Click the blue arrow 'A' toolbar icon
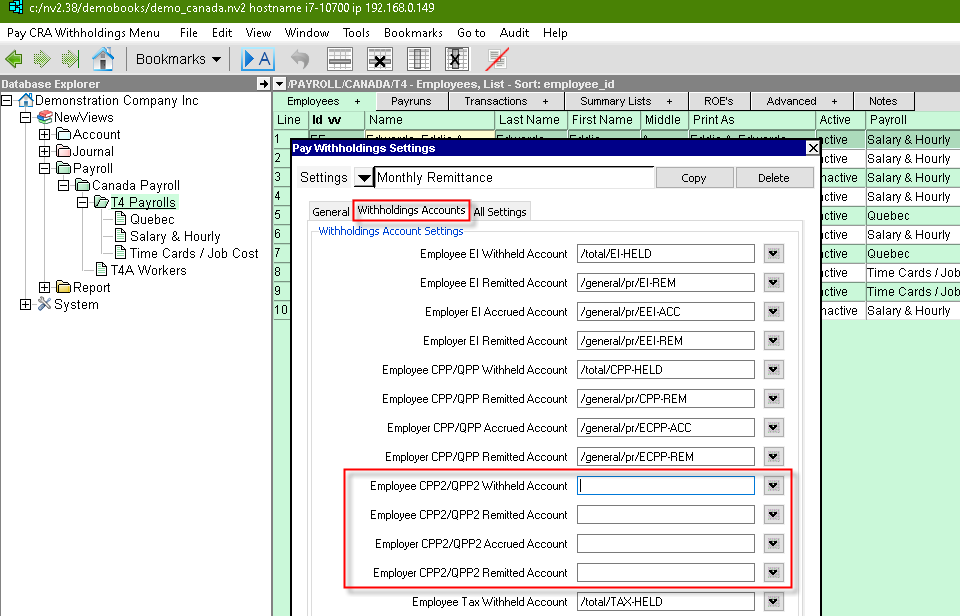This screenshot has height=616, width=960. pos(258,59)
